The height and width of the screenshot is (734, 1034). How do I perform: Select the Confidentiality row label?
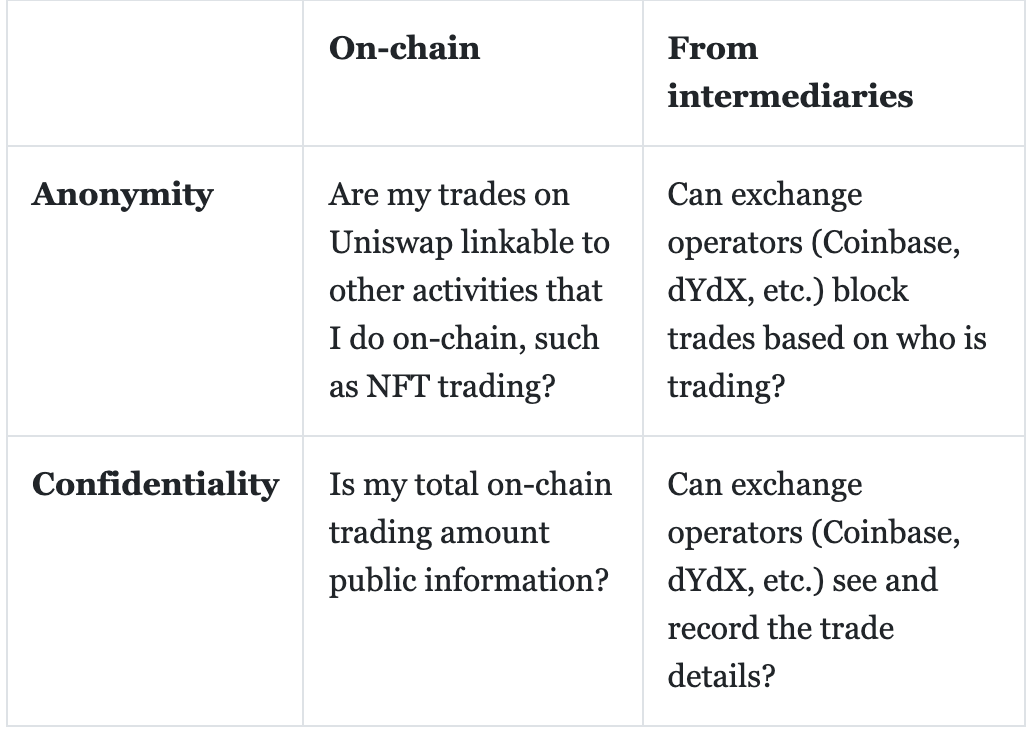pyautogui.click(x=156, y=485)
